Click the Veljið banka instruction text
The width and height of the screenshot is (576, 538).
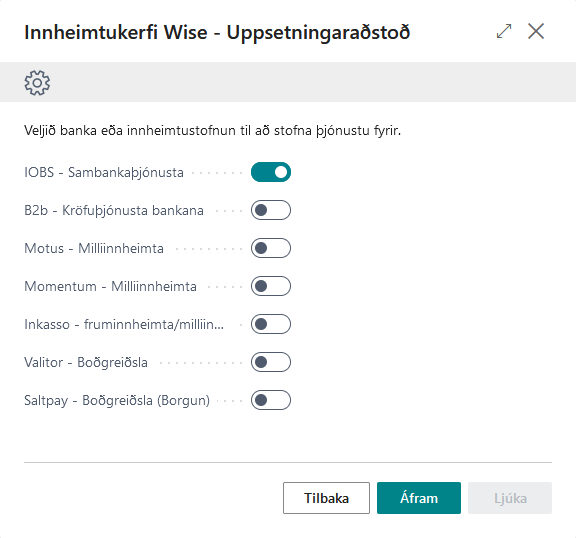click(x=213, y=130)
